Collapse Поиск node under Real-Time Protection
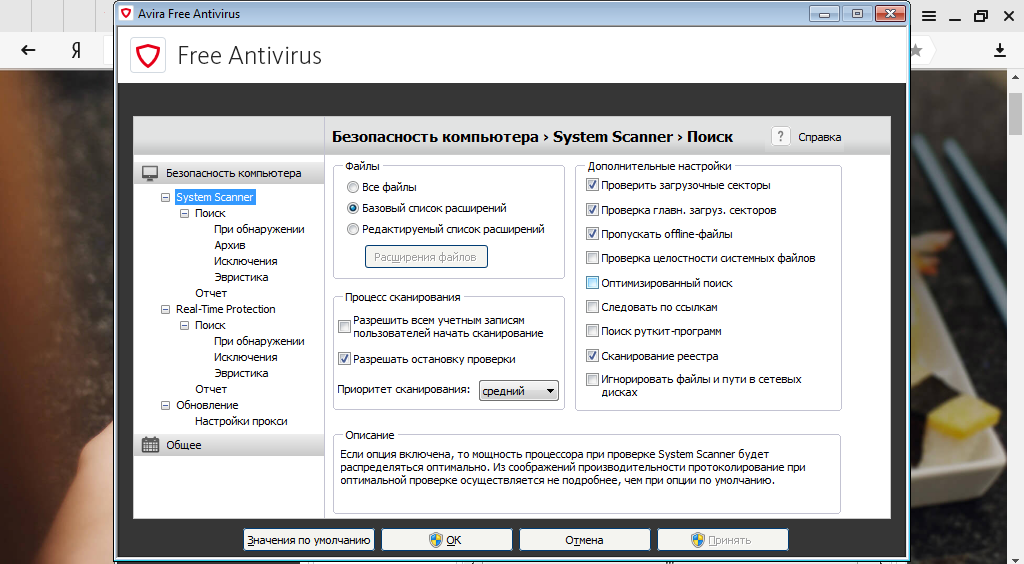Screen dimensions: 1024x564 pos(184,325)
